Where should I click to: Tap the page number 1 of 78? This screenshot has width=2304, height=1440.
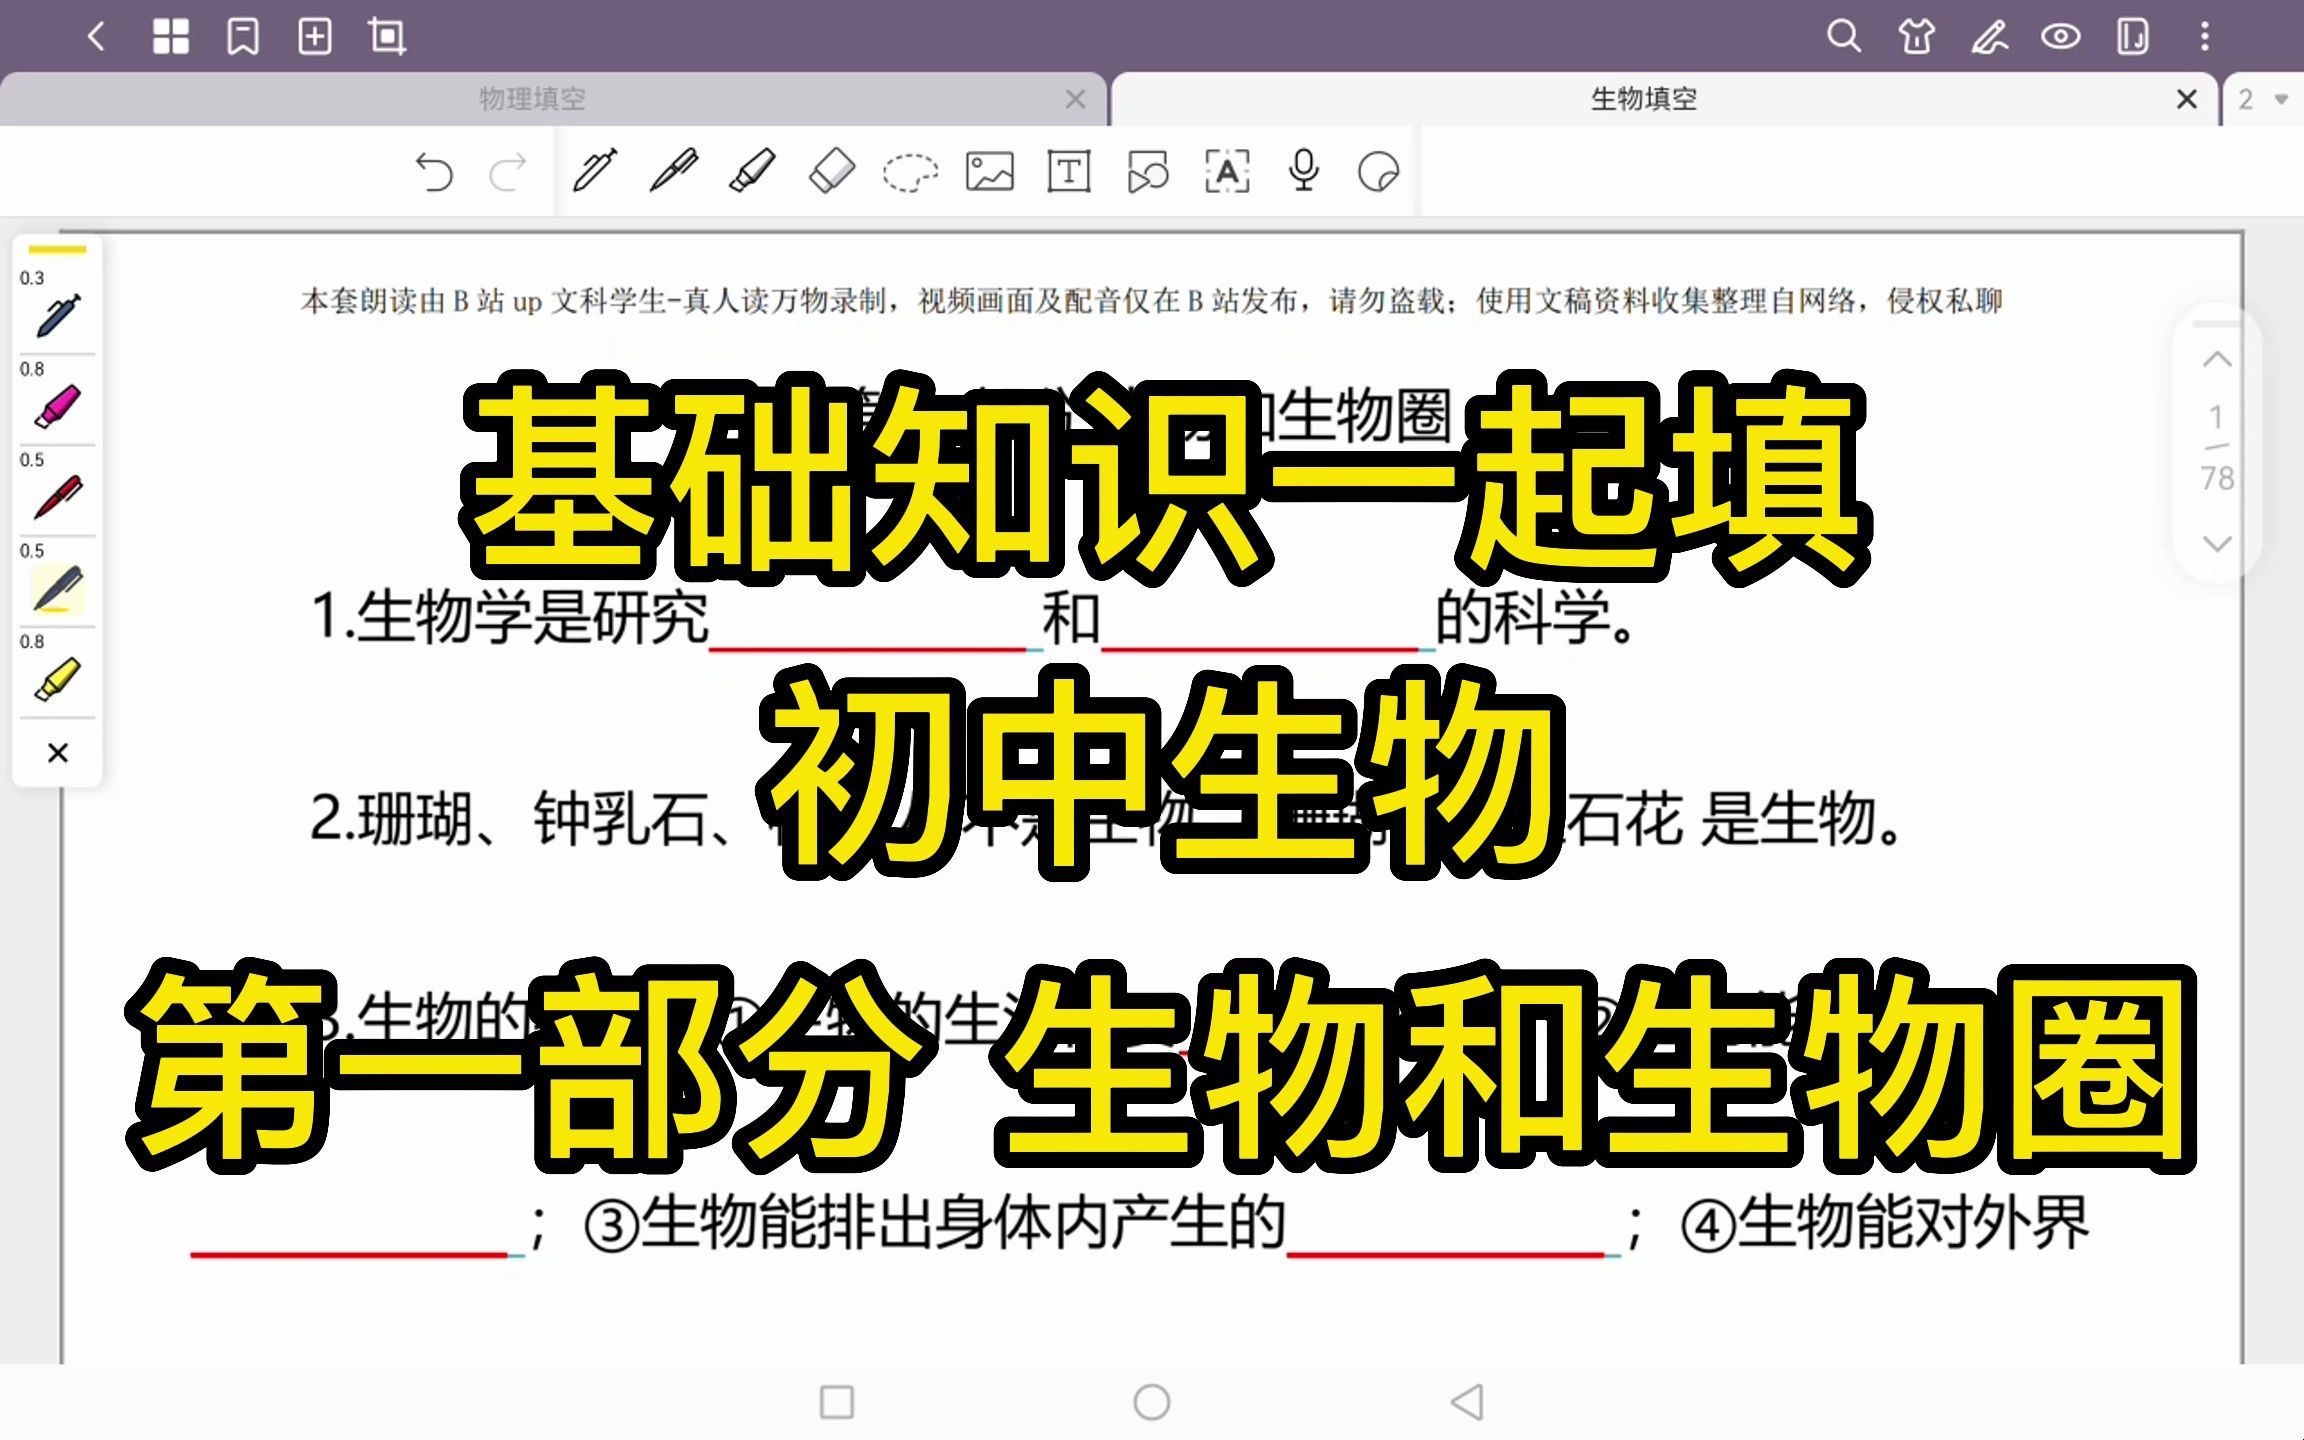click(x=2217, y=447)
